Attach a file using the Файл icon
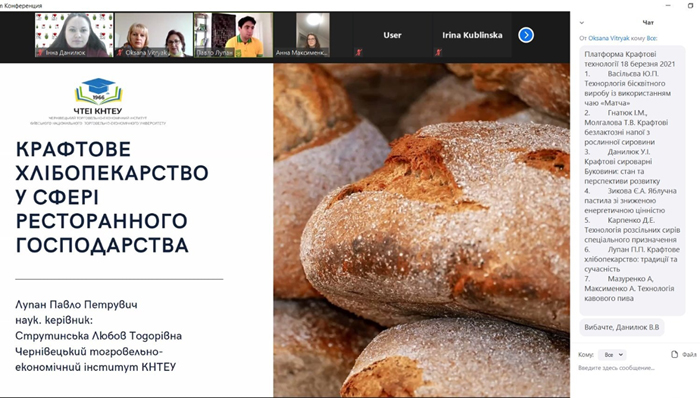Viewport: 700px width, 398px height. coord(683,354)
